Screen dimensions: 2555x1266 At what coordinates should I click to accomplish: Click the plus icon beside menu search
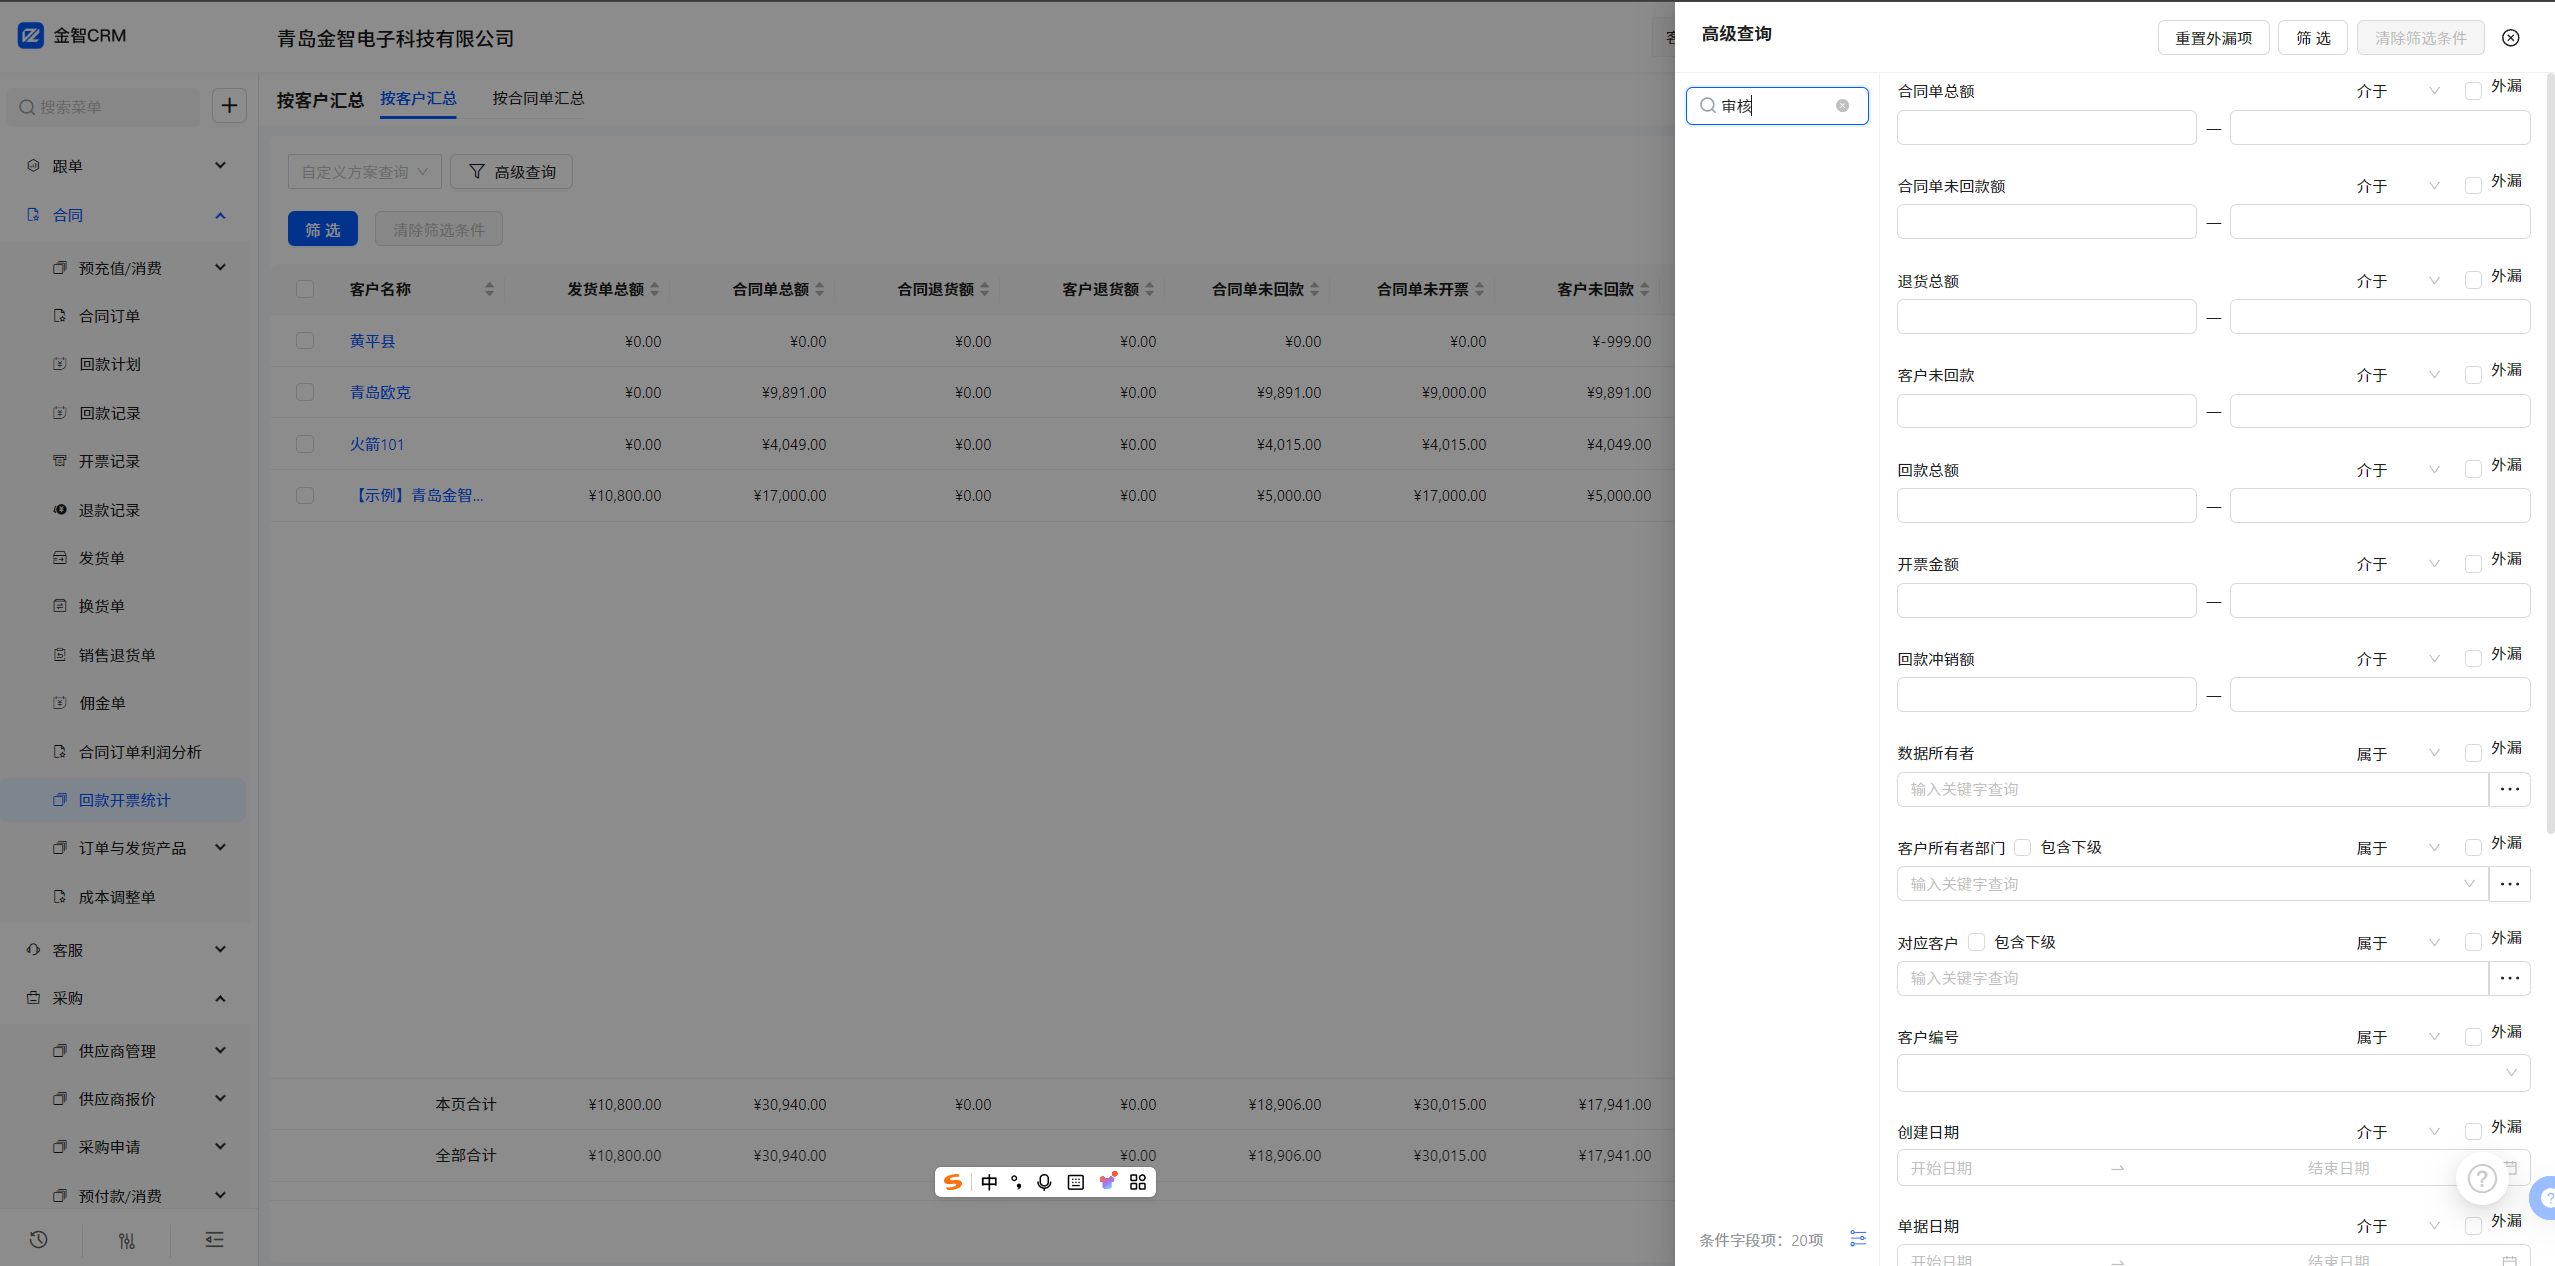[x=229, y=106]
